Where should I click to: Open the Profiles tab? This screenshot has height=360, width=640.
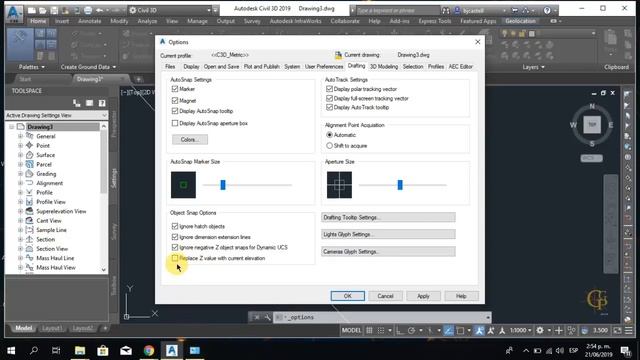[436, 67]
